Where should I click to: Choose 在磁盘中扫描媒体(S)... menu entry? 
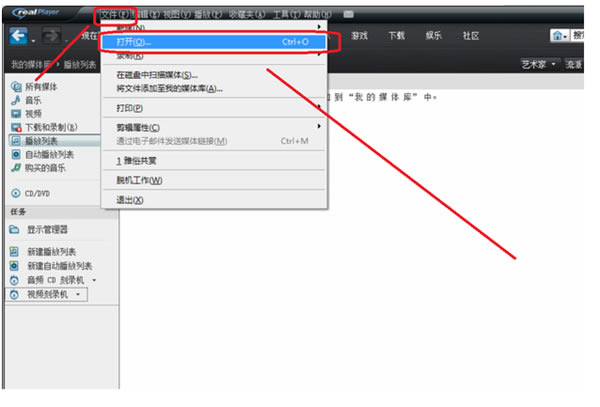pyautogui.click(x=214, y=75)
